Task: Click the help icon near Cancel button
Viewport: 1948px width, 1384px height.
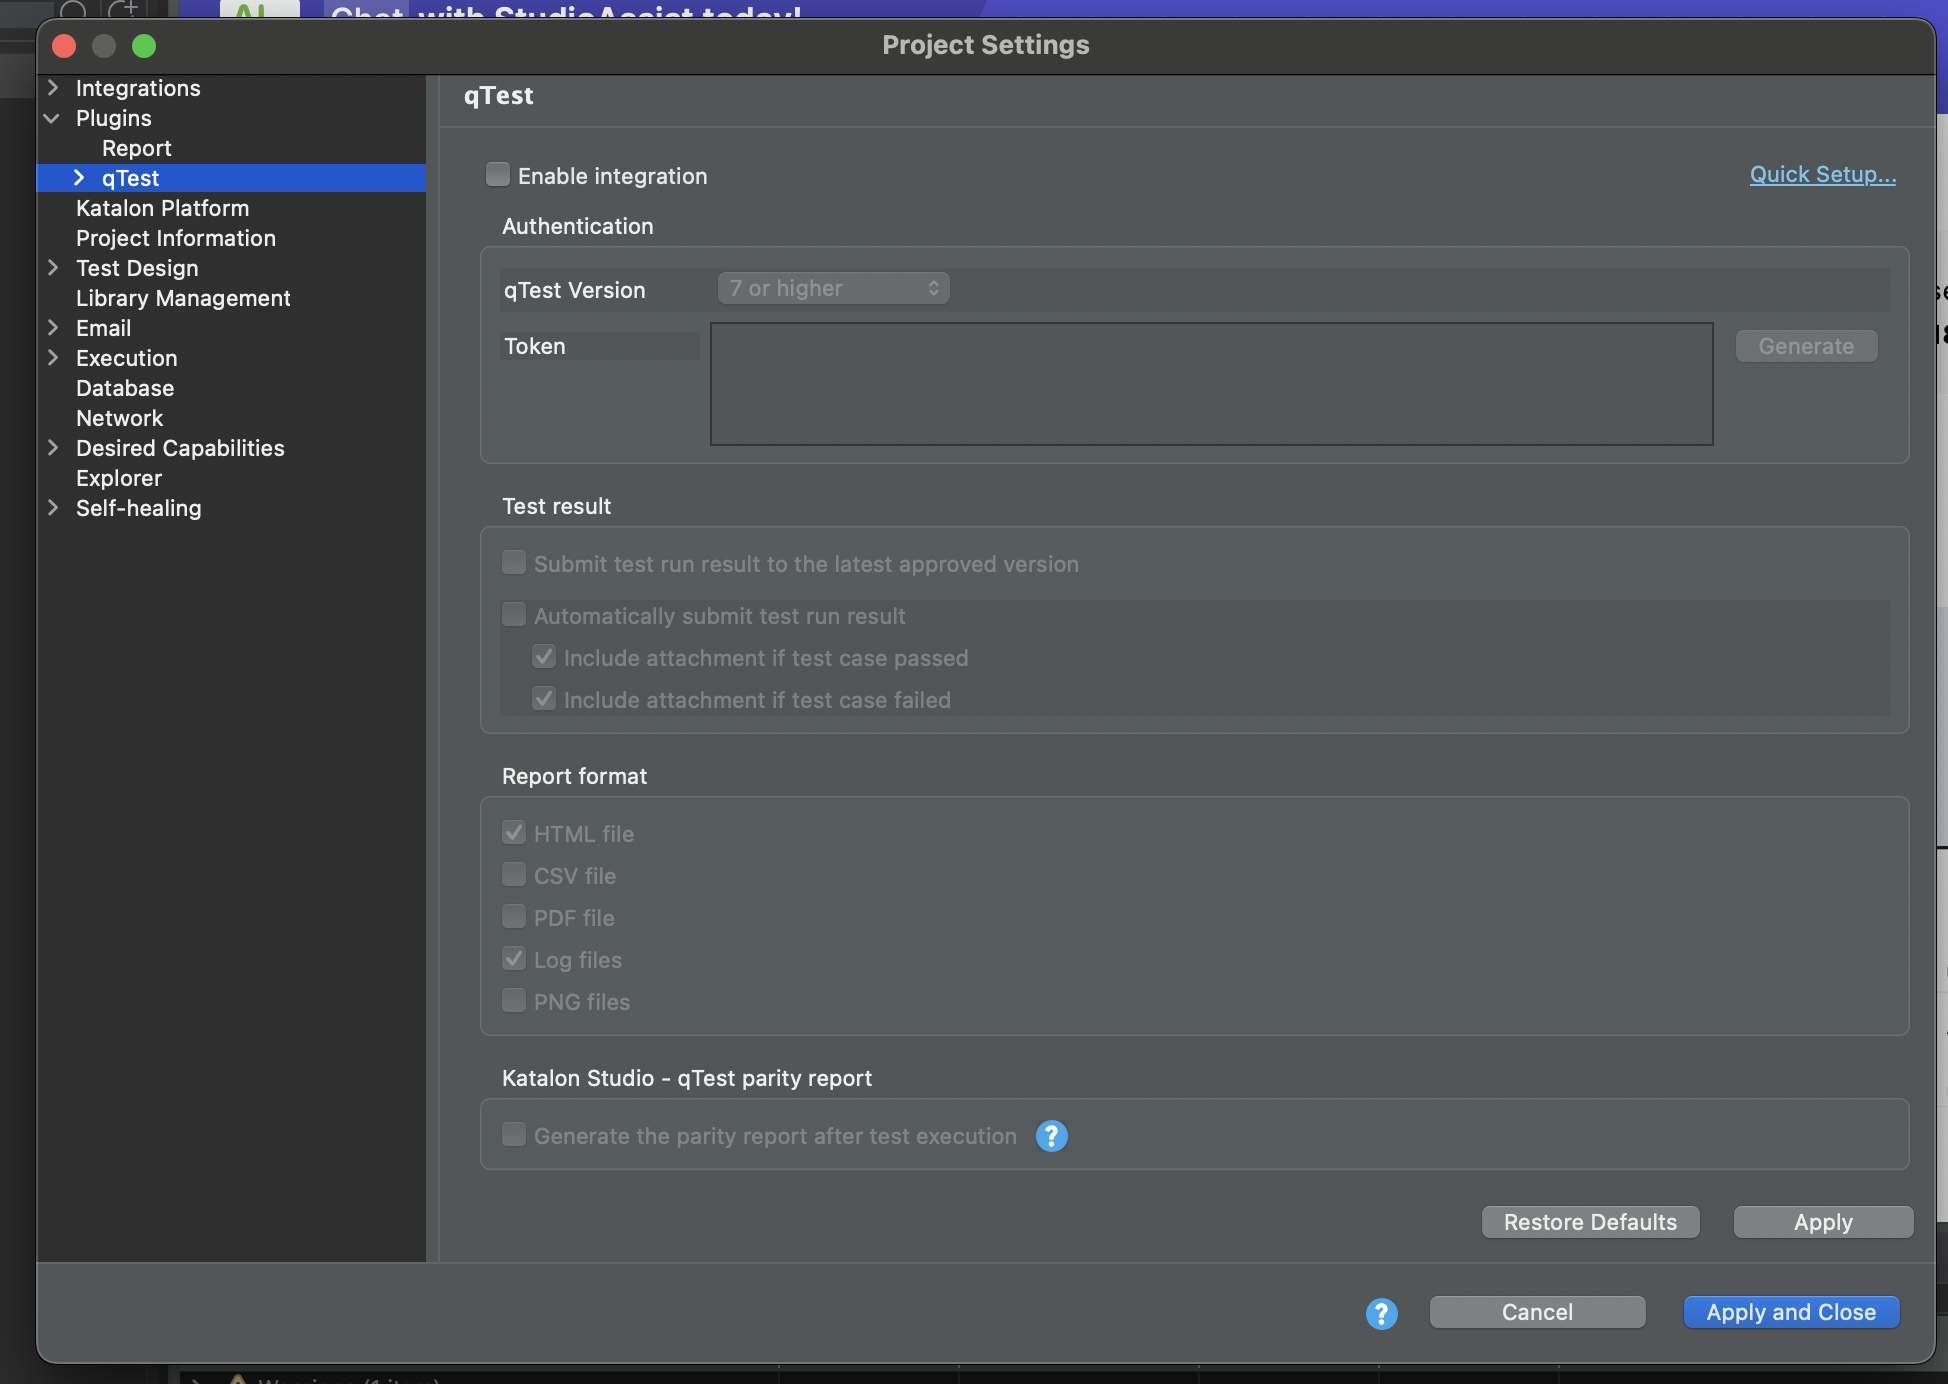Action: click(1381, 1313)
